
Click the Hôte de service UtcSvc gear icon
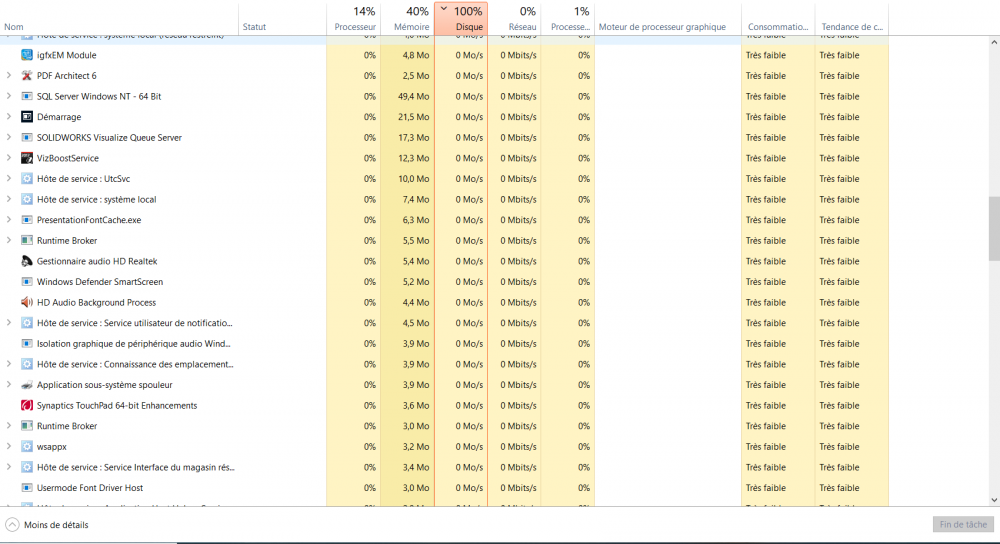[x=27, y=179]
